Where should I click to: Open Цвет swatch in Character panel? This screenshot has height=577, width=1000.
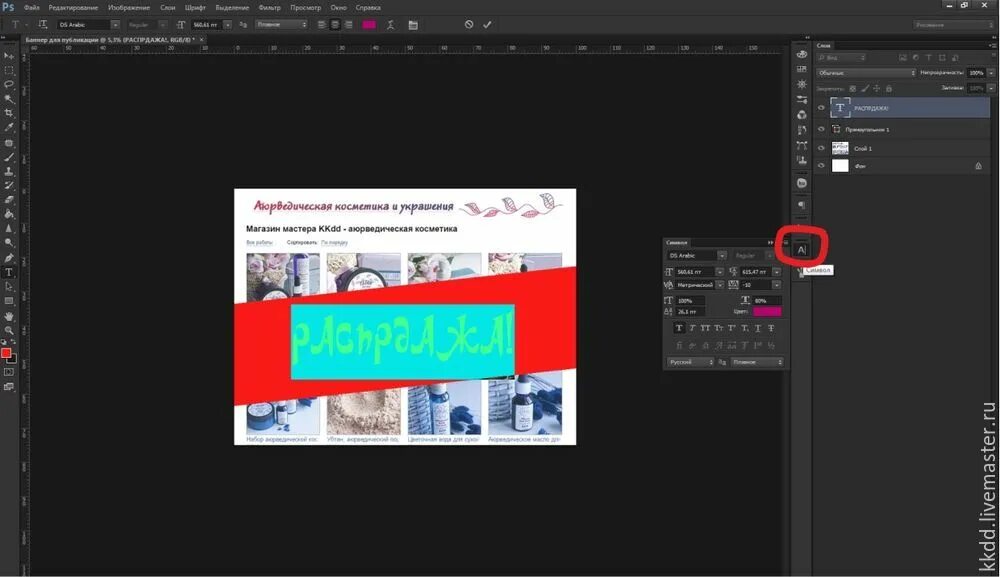tap(767, 311)
